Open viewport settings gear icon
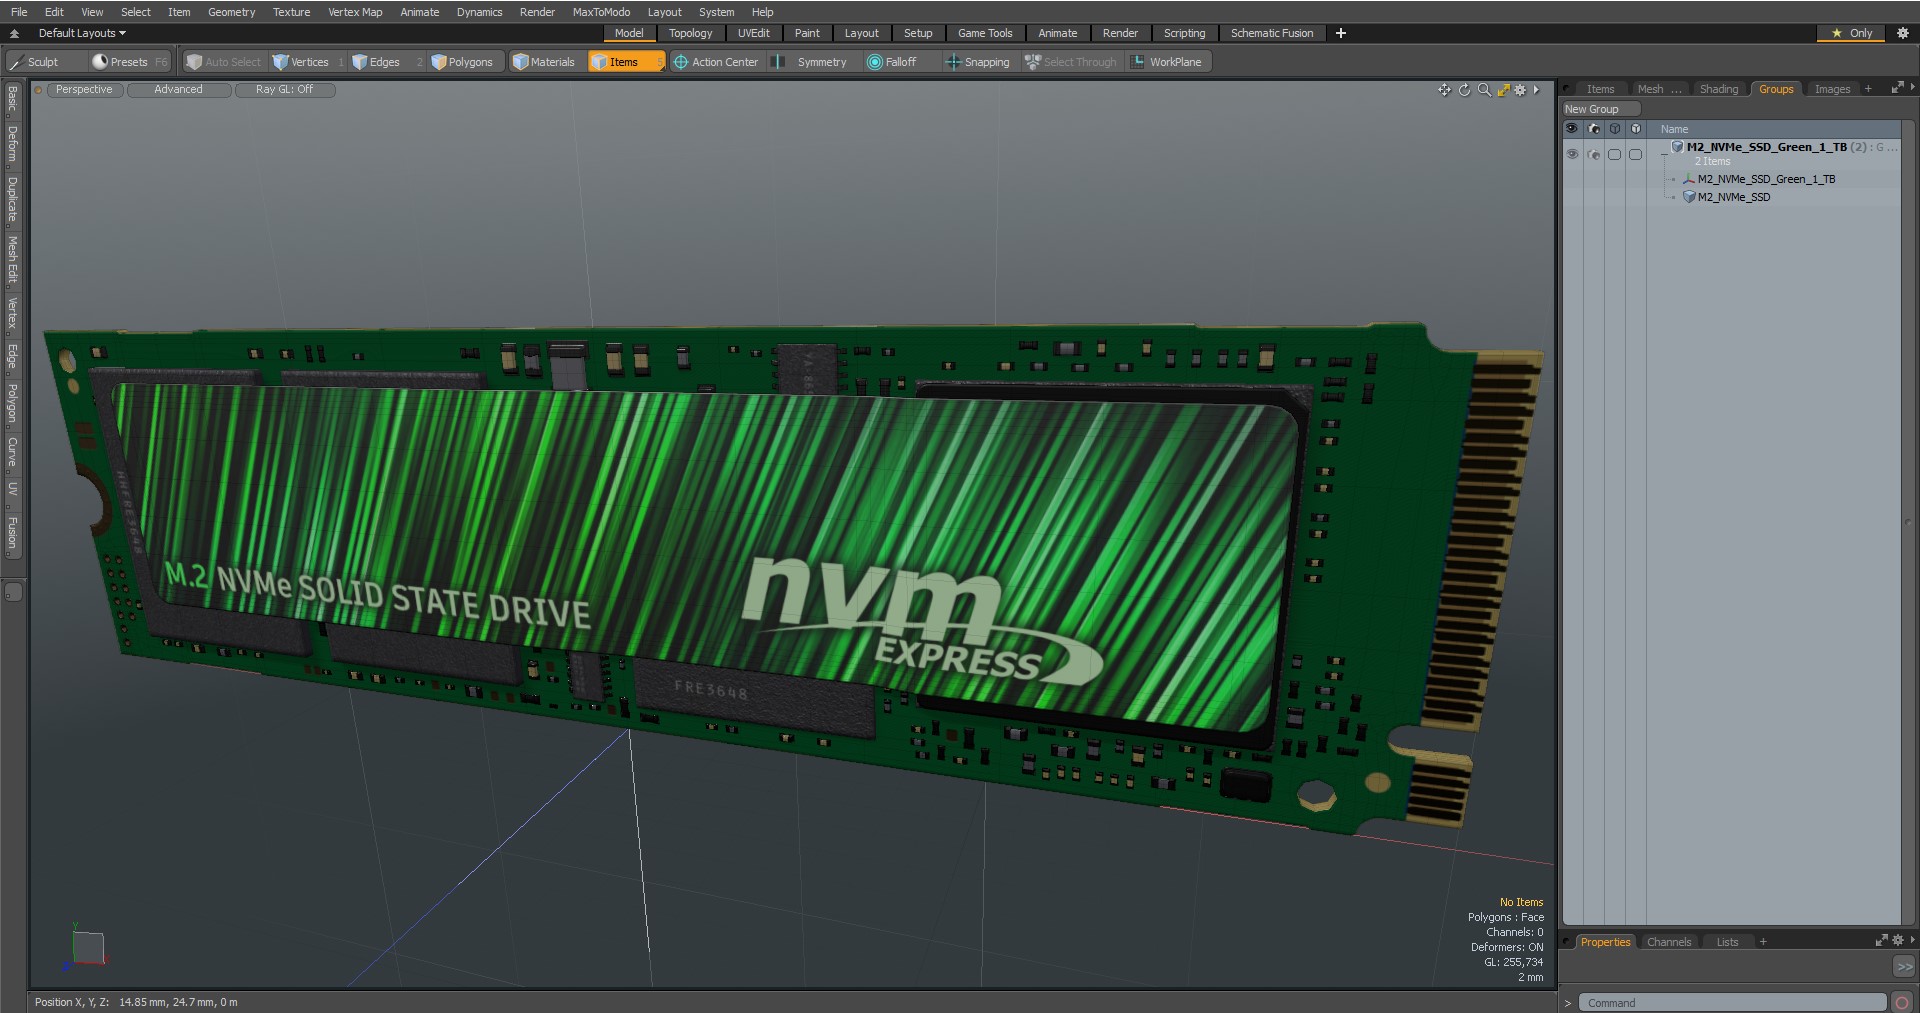 (x=1521, y=90)
